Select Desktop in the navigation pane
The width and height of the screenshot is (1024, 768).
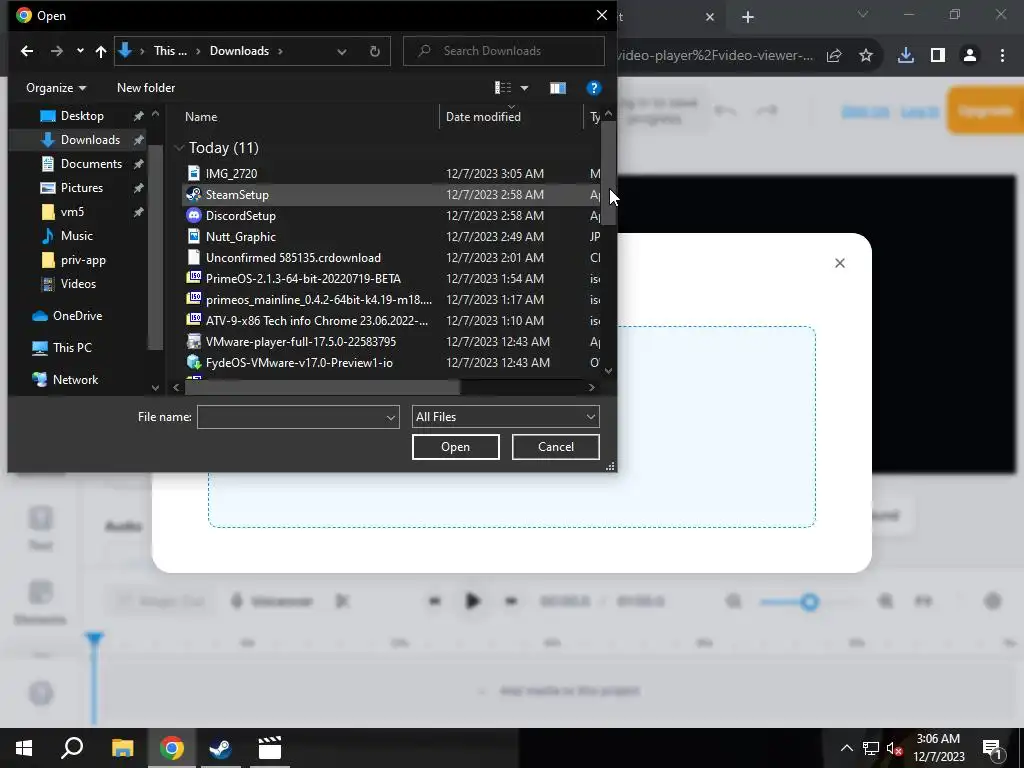82,116
